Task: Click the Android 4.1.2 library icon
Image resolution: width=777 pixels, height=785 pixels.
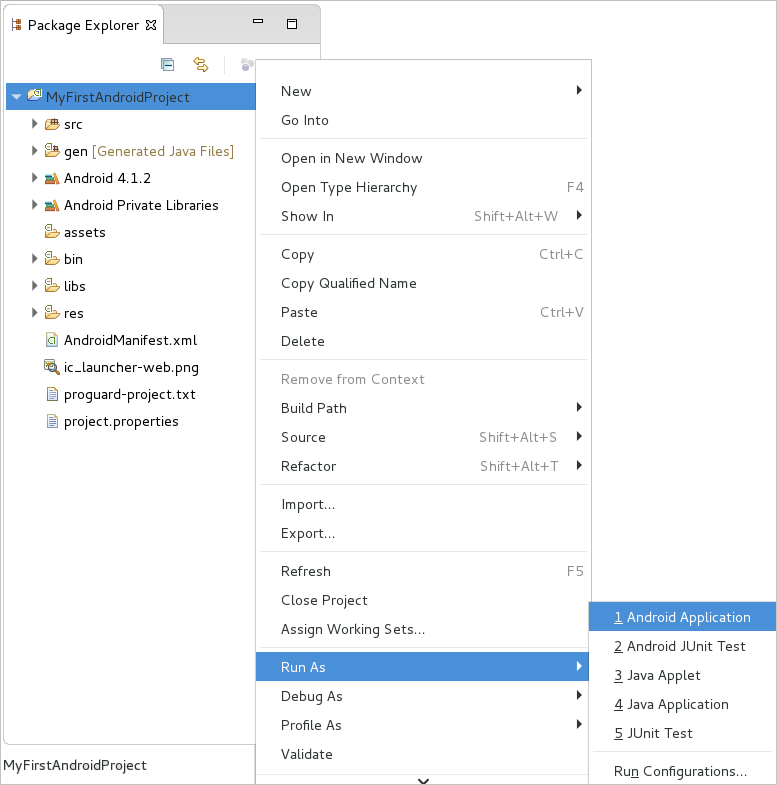Action: coord(52,178)
